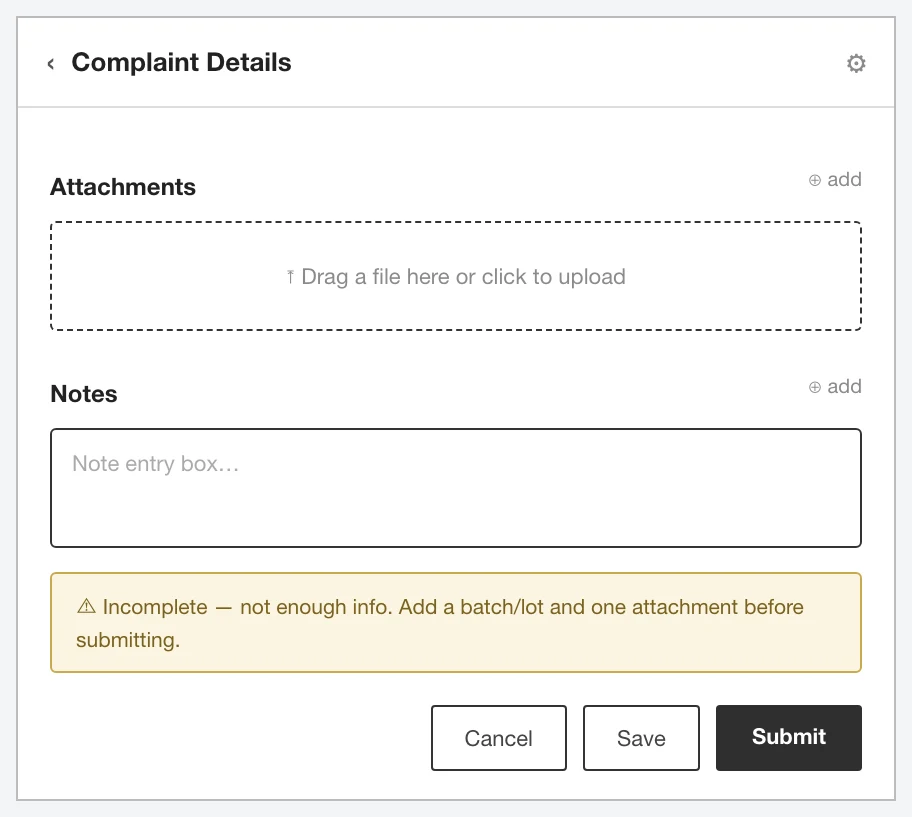
Task: Focus the Note entry box field
Action: click(x=456, y=488)
